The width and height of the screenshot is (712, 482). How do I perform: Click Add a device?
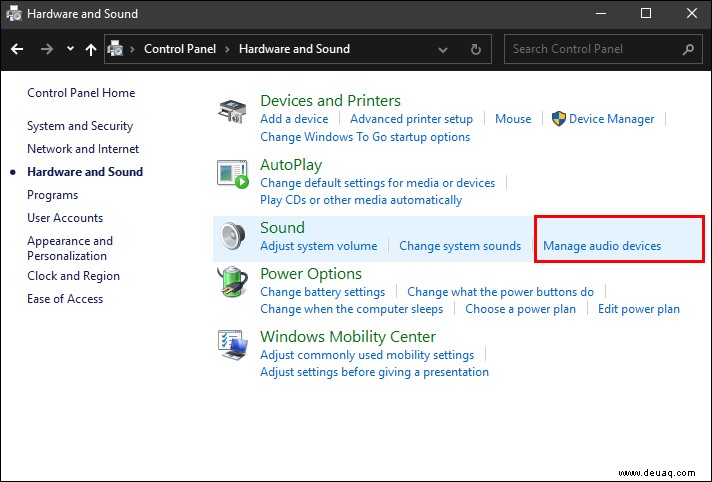[x=294, y=119]
